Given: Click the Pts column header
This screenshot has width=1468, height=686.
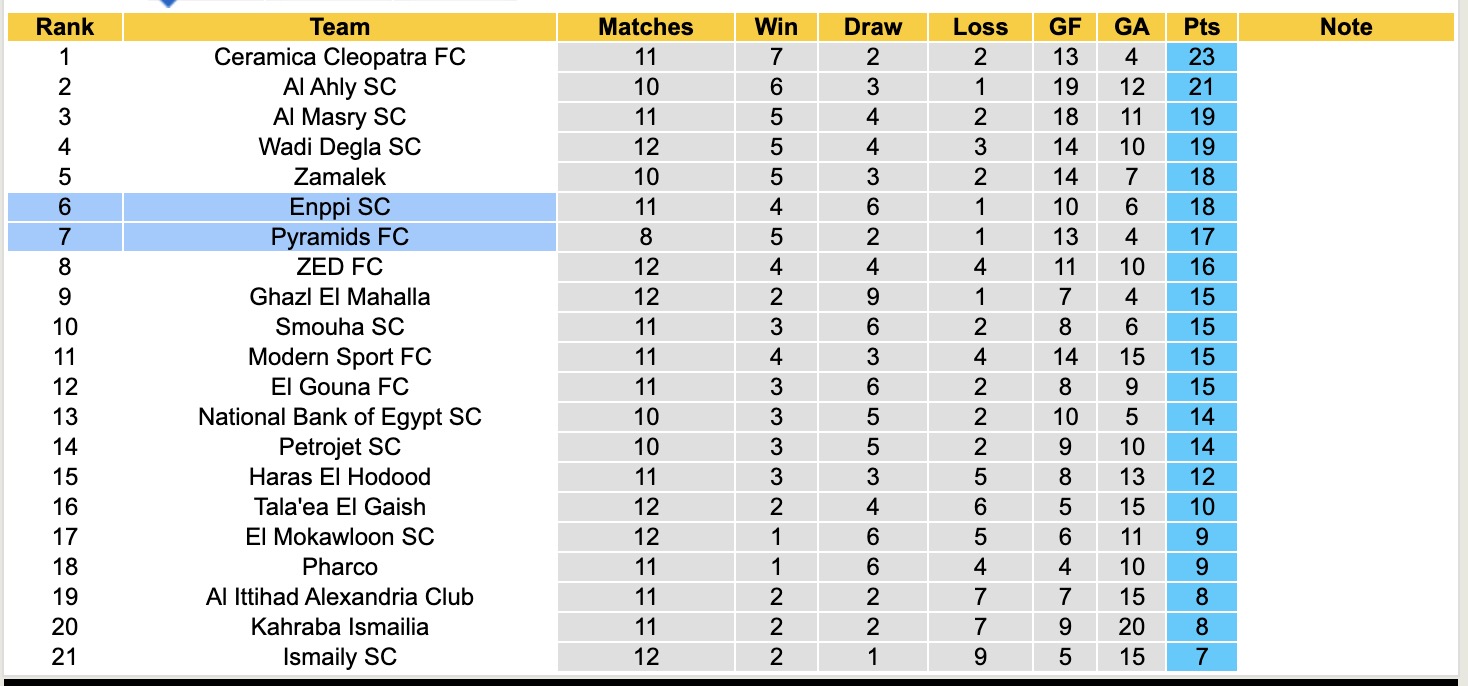Looking at the screenshot, I should pos(1201,27).
